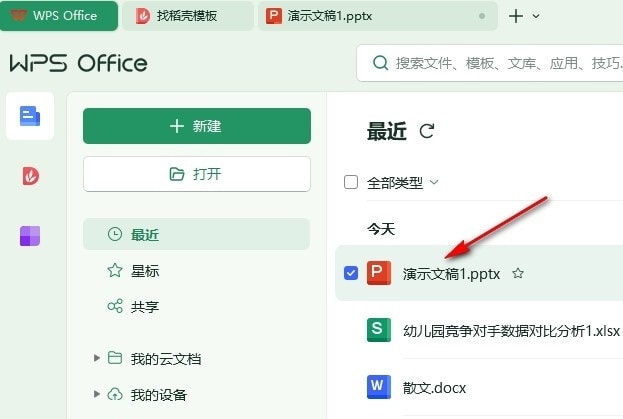Viewport: 623px width, 419px height.
Task: Click the green 新建 button
Action: tap(197, 126)
